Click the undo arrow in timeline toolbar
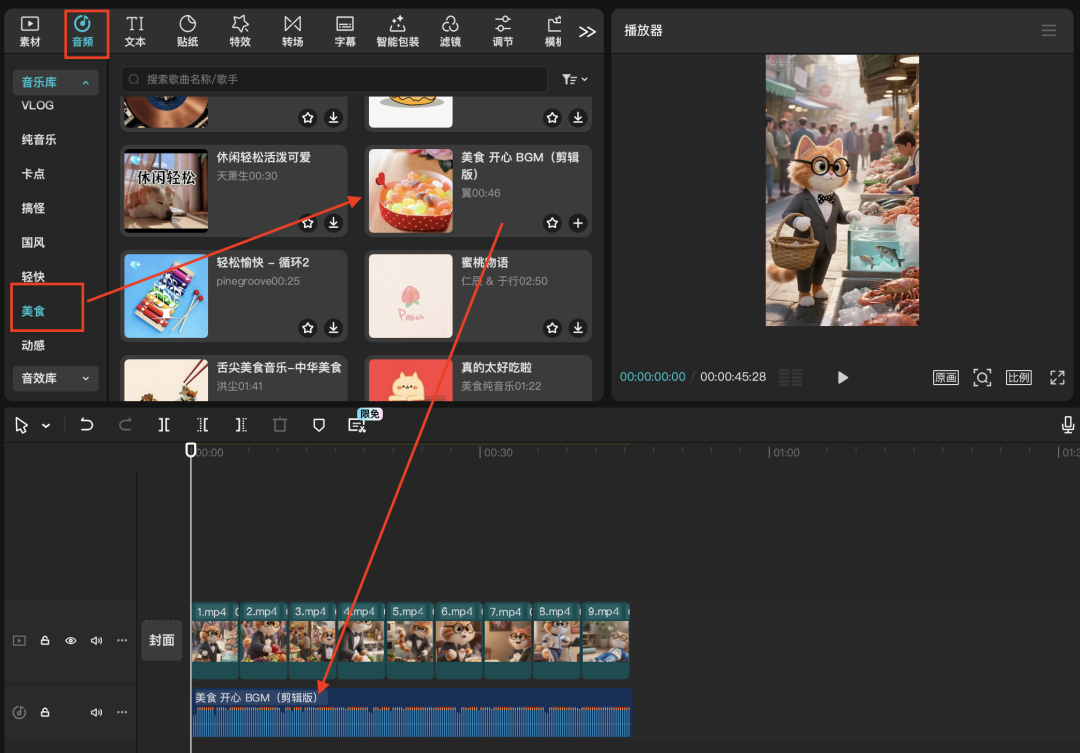This screenshot has height=753, width=1080. [x=87, y=425]
